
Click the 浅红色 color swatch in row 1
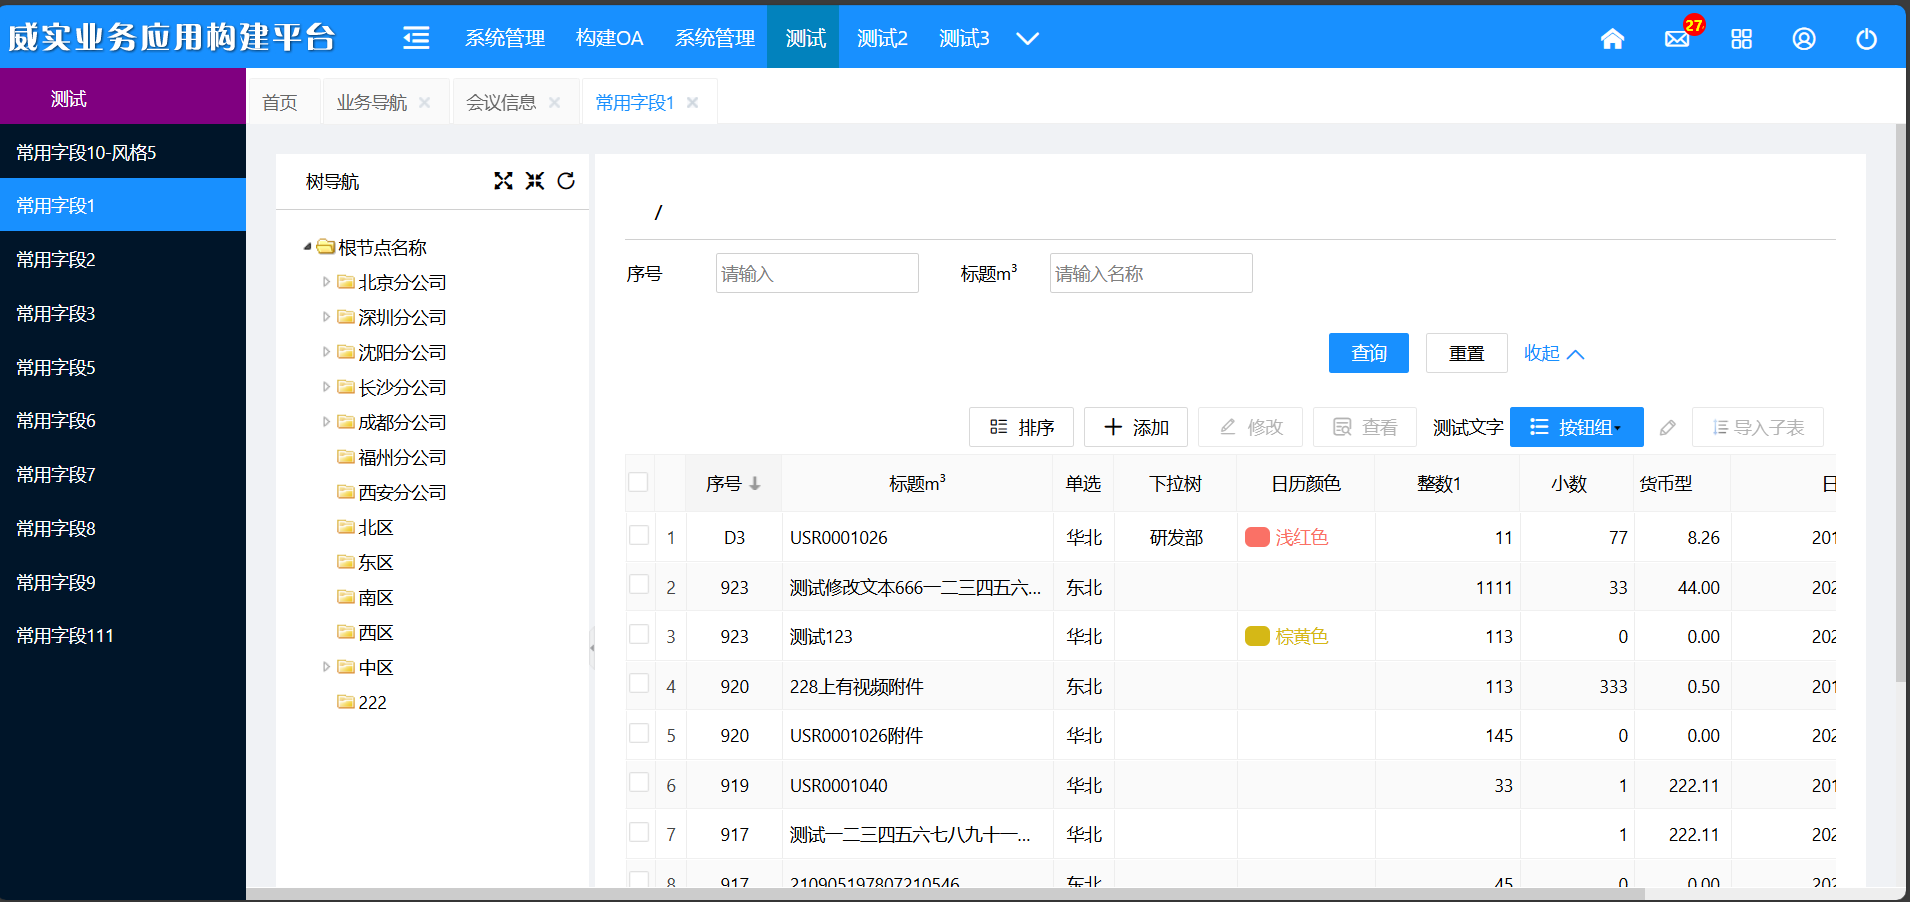click(1257, 537)
